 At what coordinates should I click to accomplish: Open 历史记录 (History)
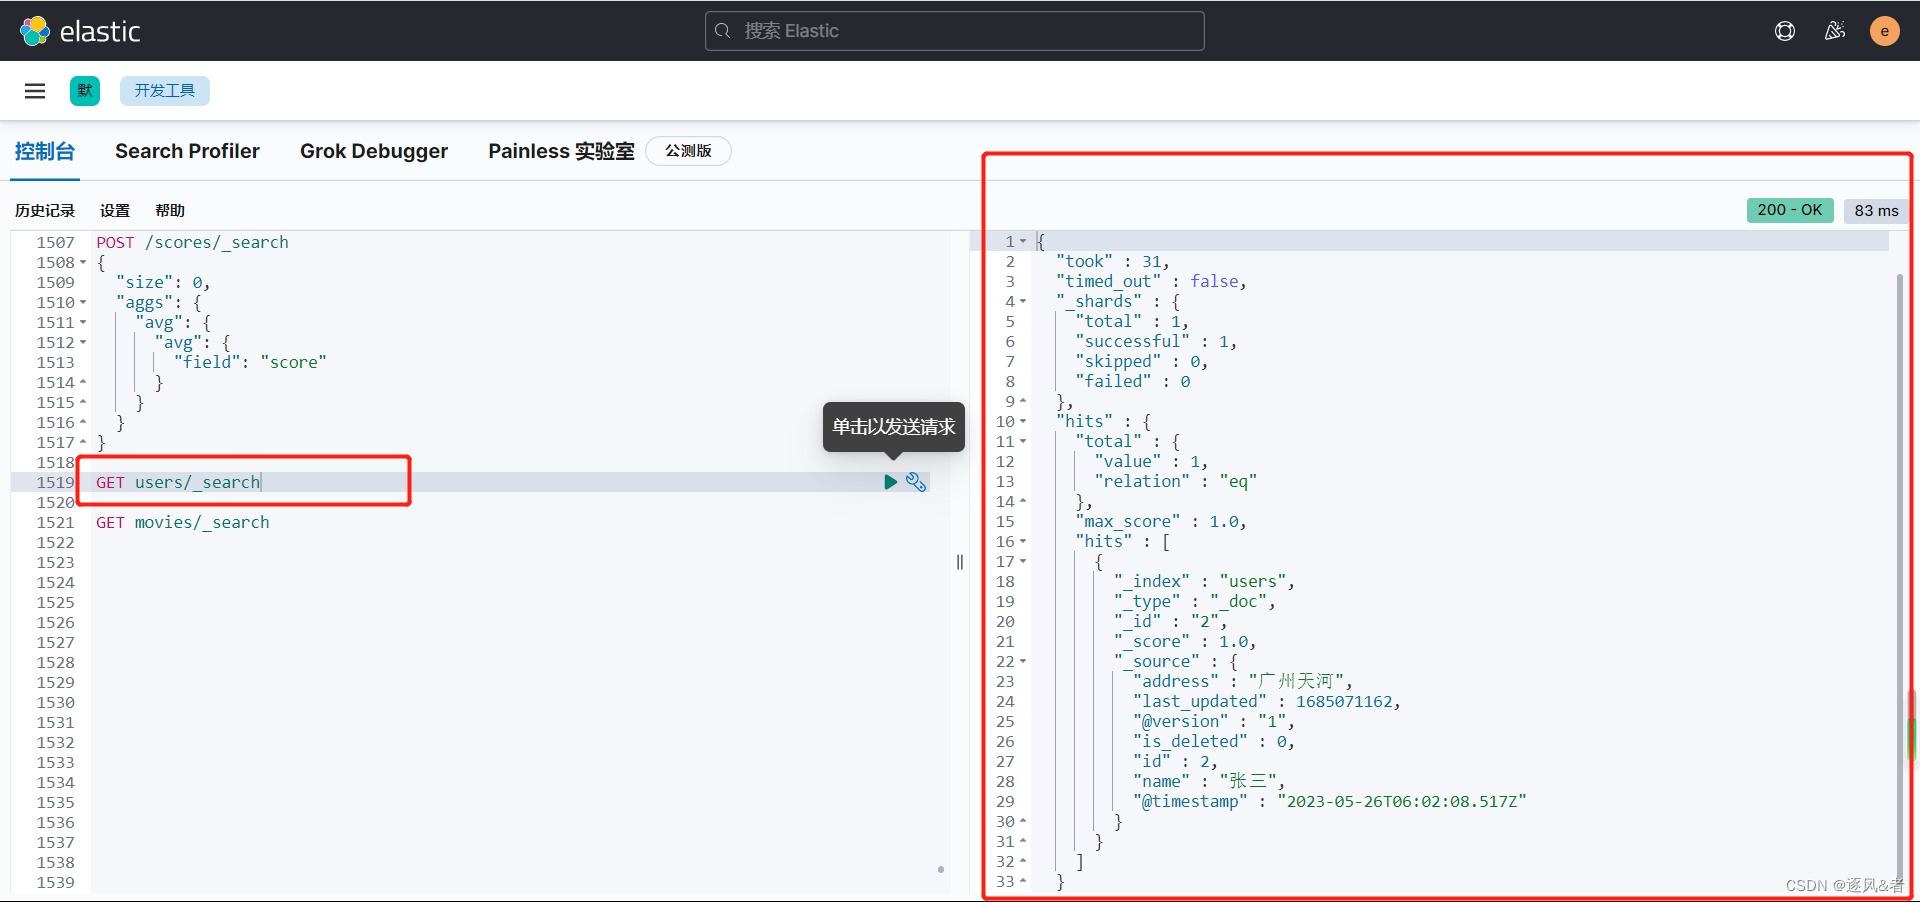click(x=44, y=210)
